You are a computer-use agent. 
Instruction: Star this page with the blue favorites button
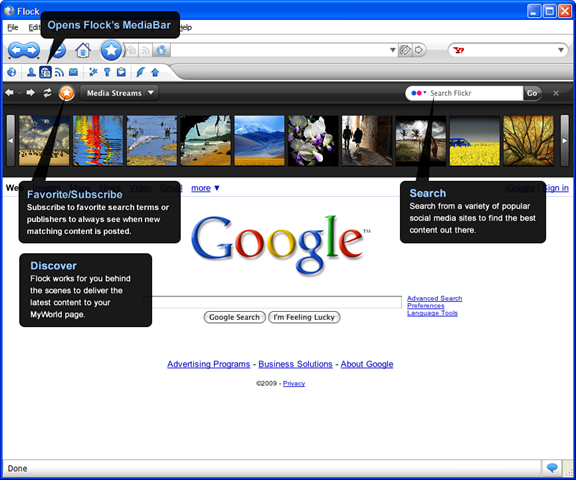[x=111, y=50]
